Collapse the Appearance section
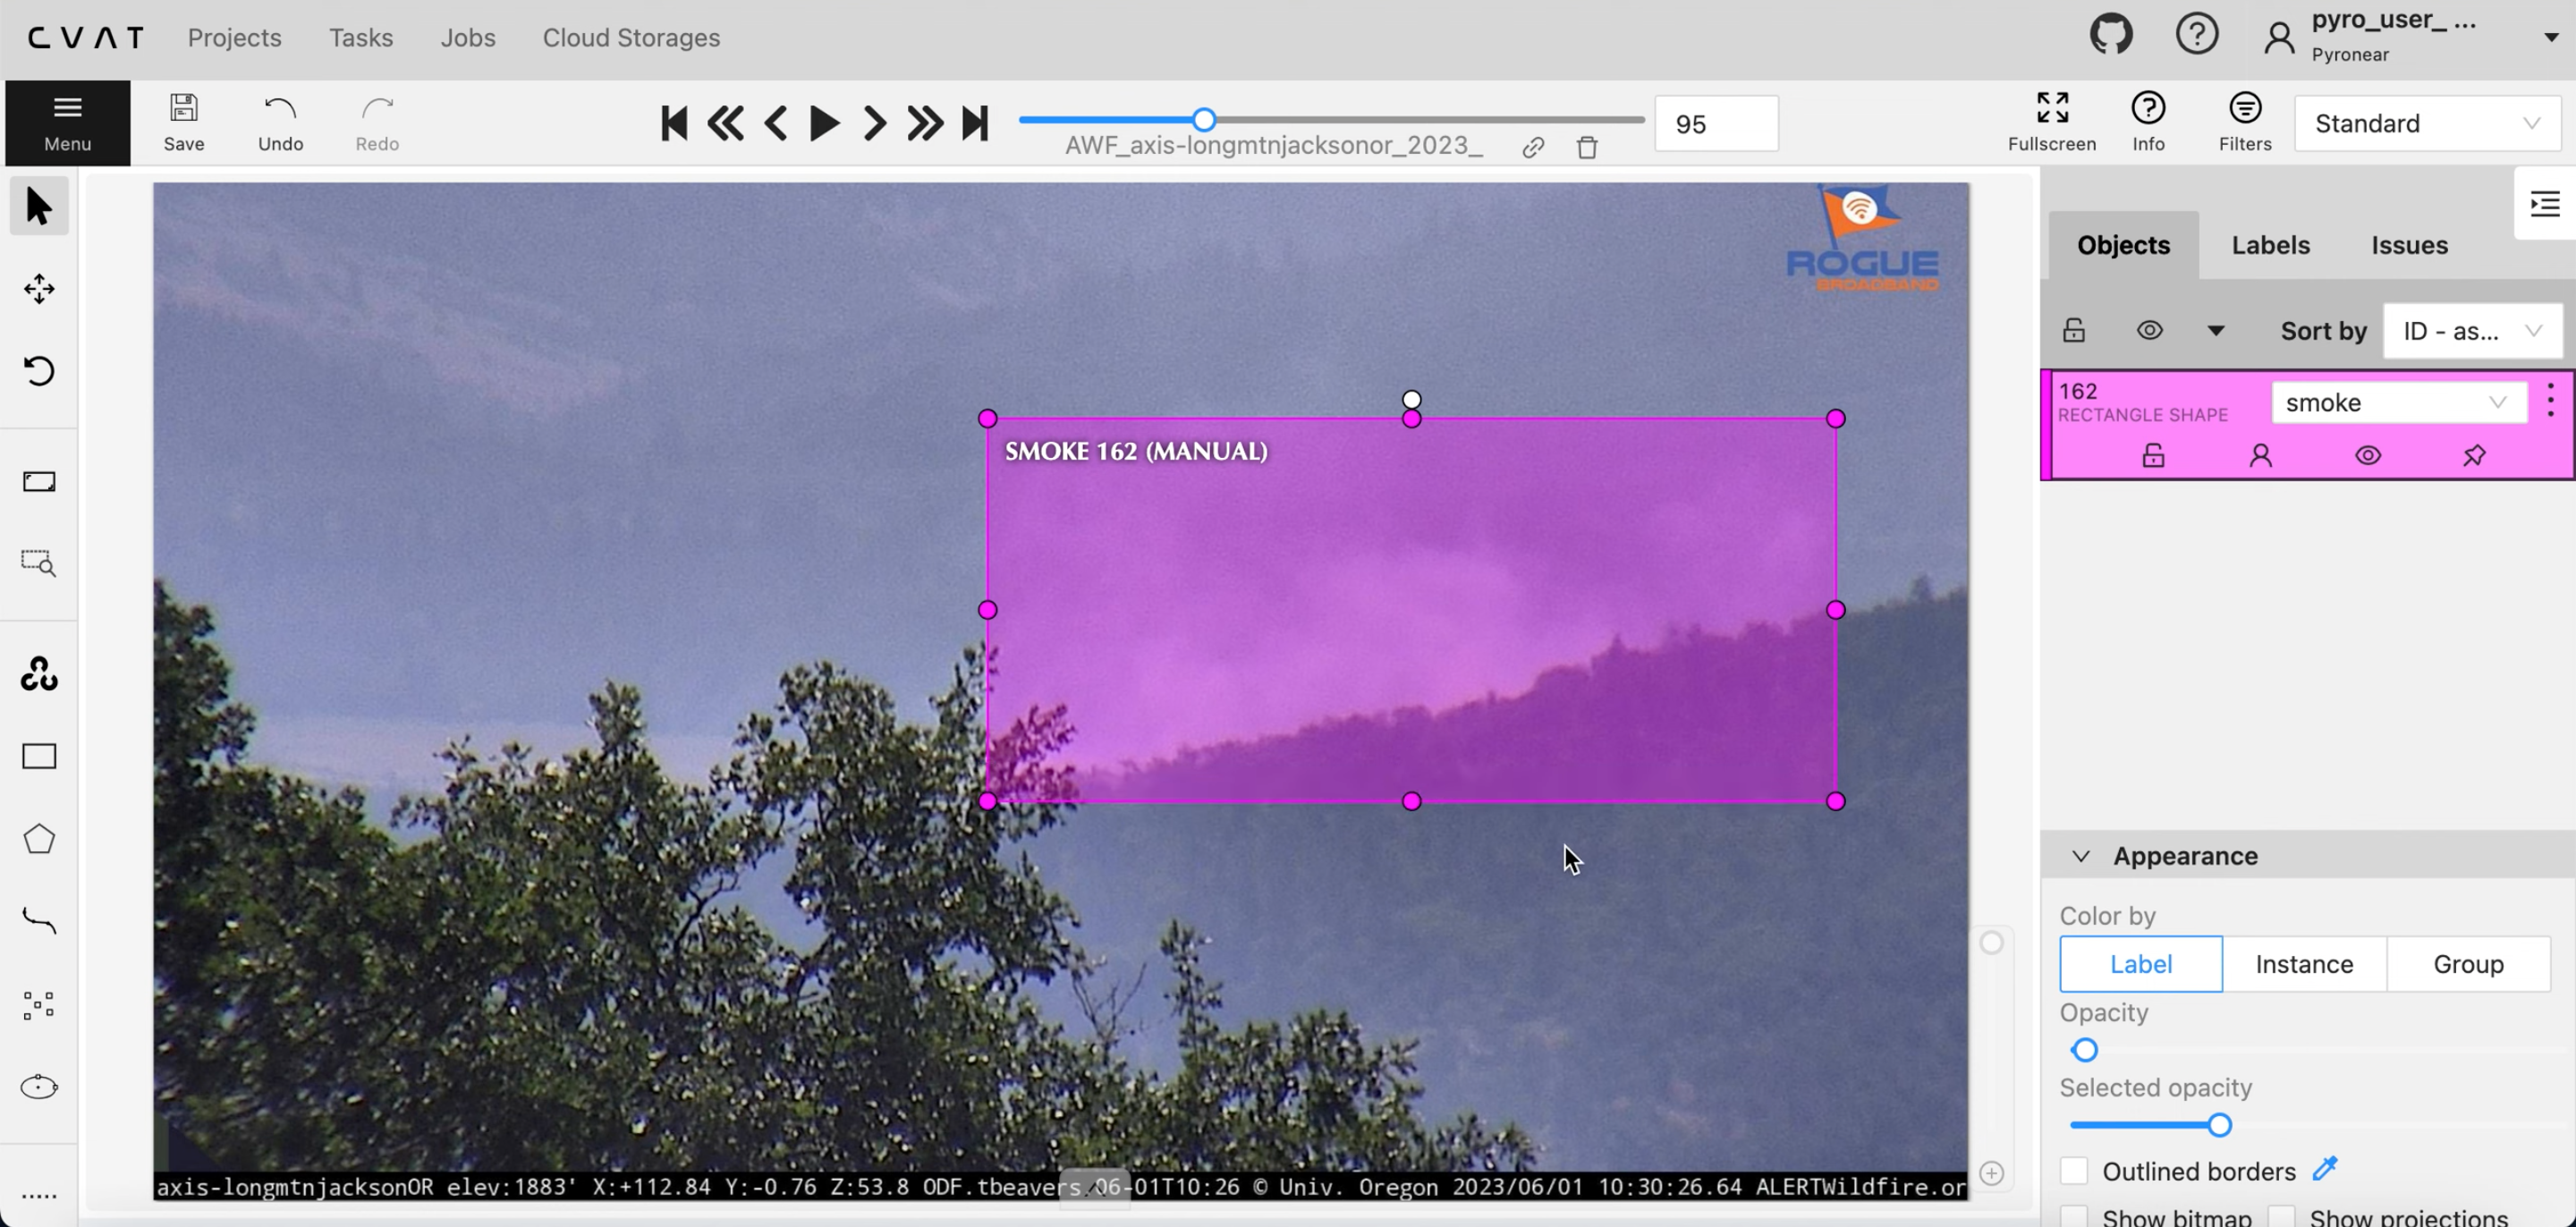 point(2081,856)
